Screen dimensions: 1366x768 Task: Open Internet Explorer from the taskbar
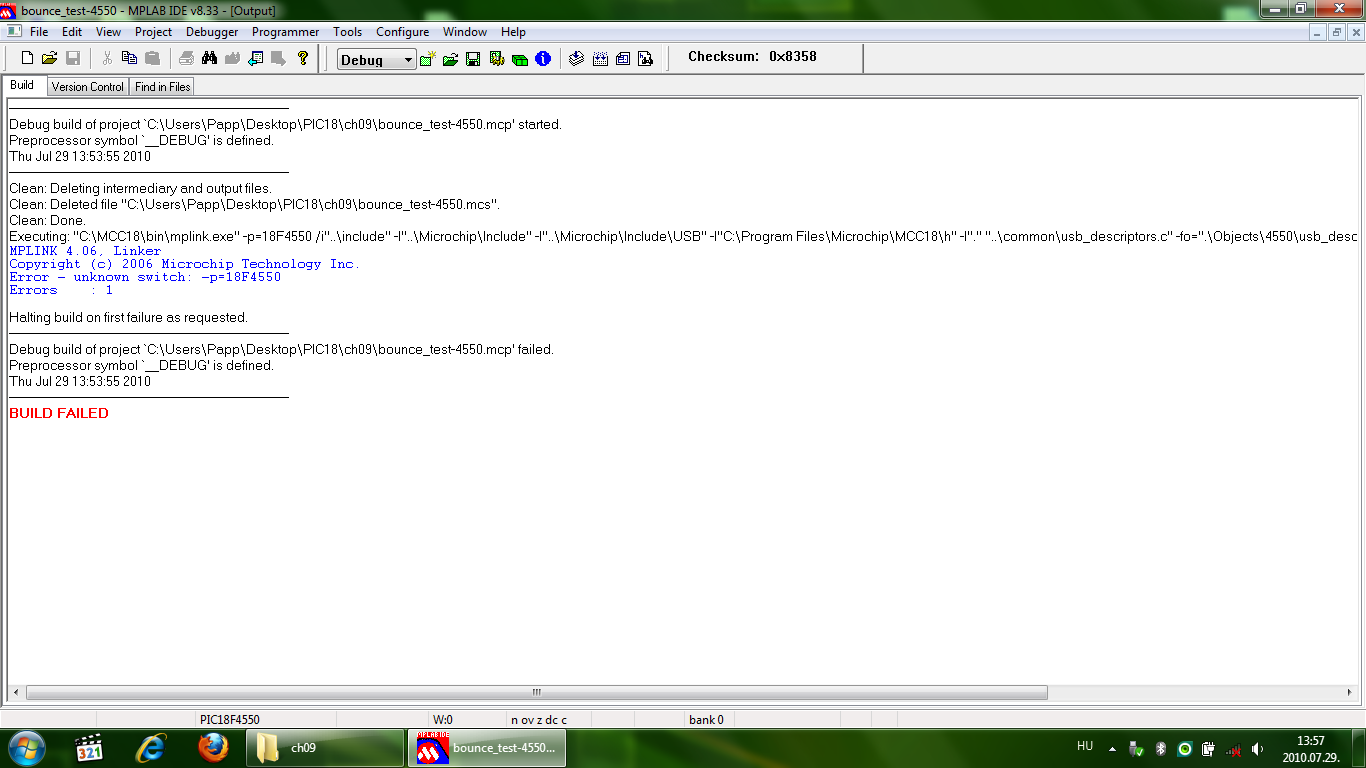tap(151, 748)
